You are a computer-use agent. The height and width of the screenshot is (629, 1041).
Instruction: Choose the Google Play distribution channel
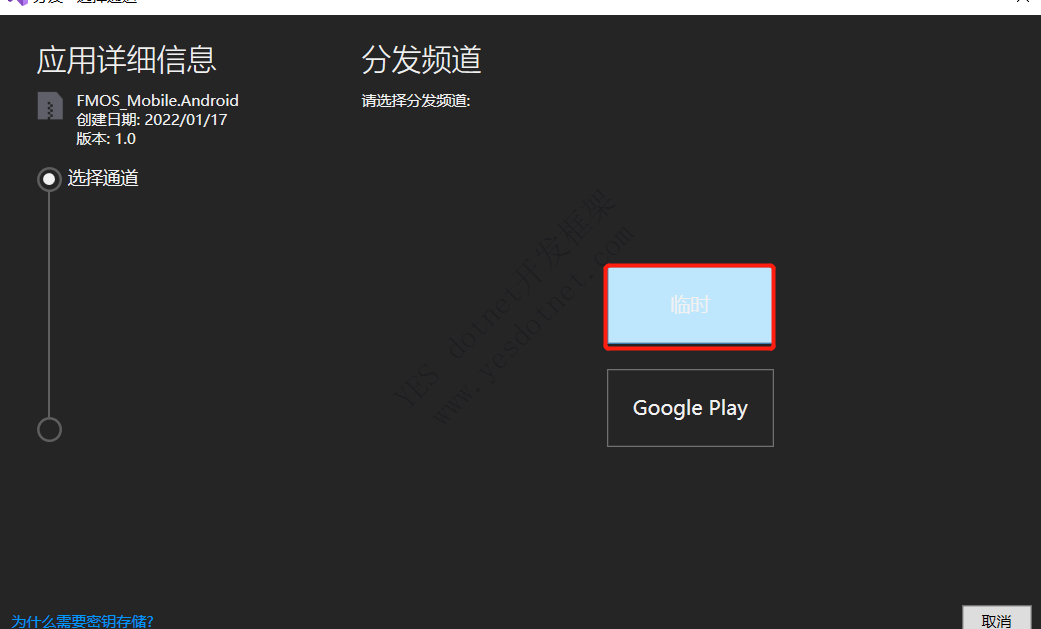[x=689, y=408]
